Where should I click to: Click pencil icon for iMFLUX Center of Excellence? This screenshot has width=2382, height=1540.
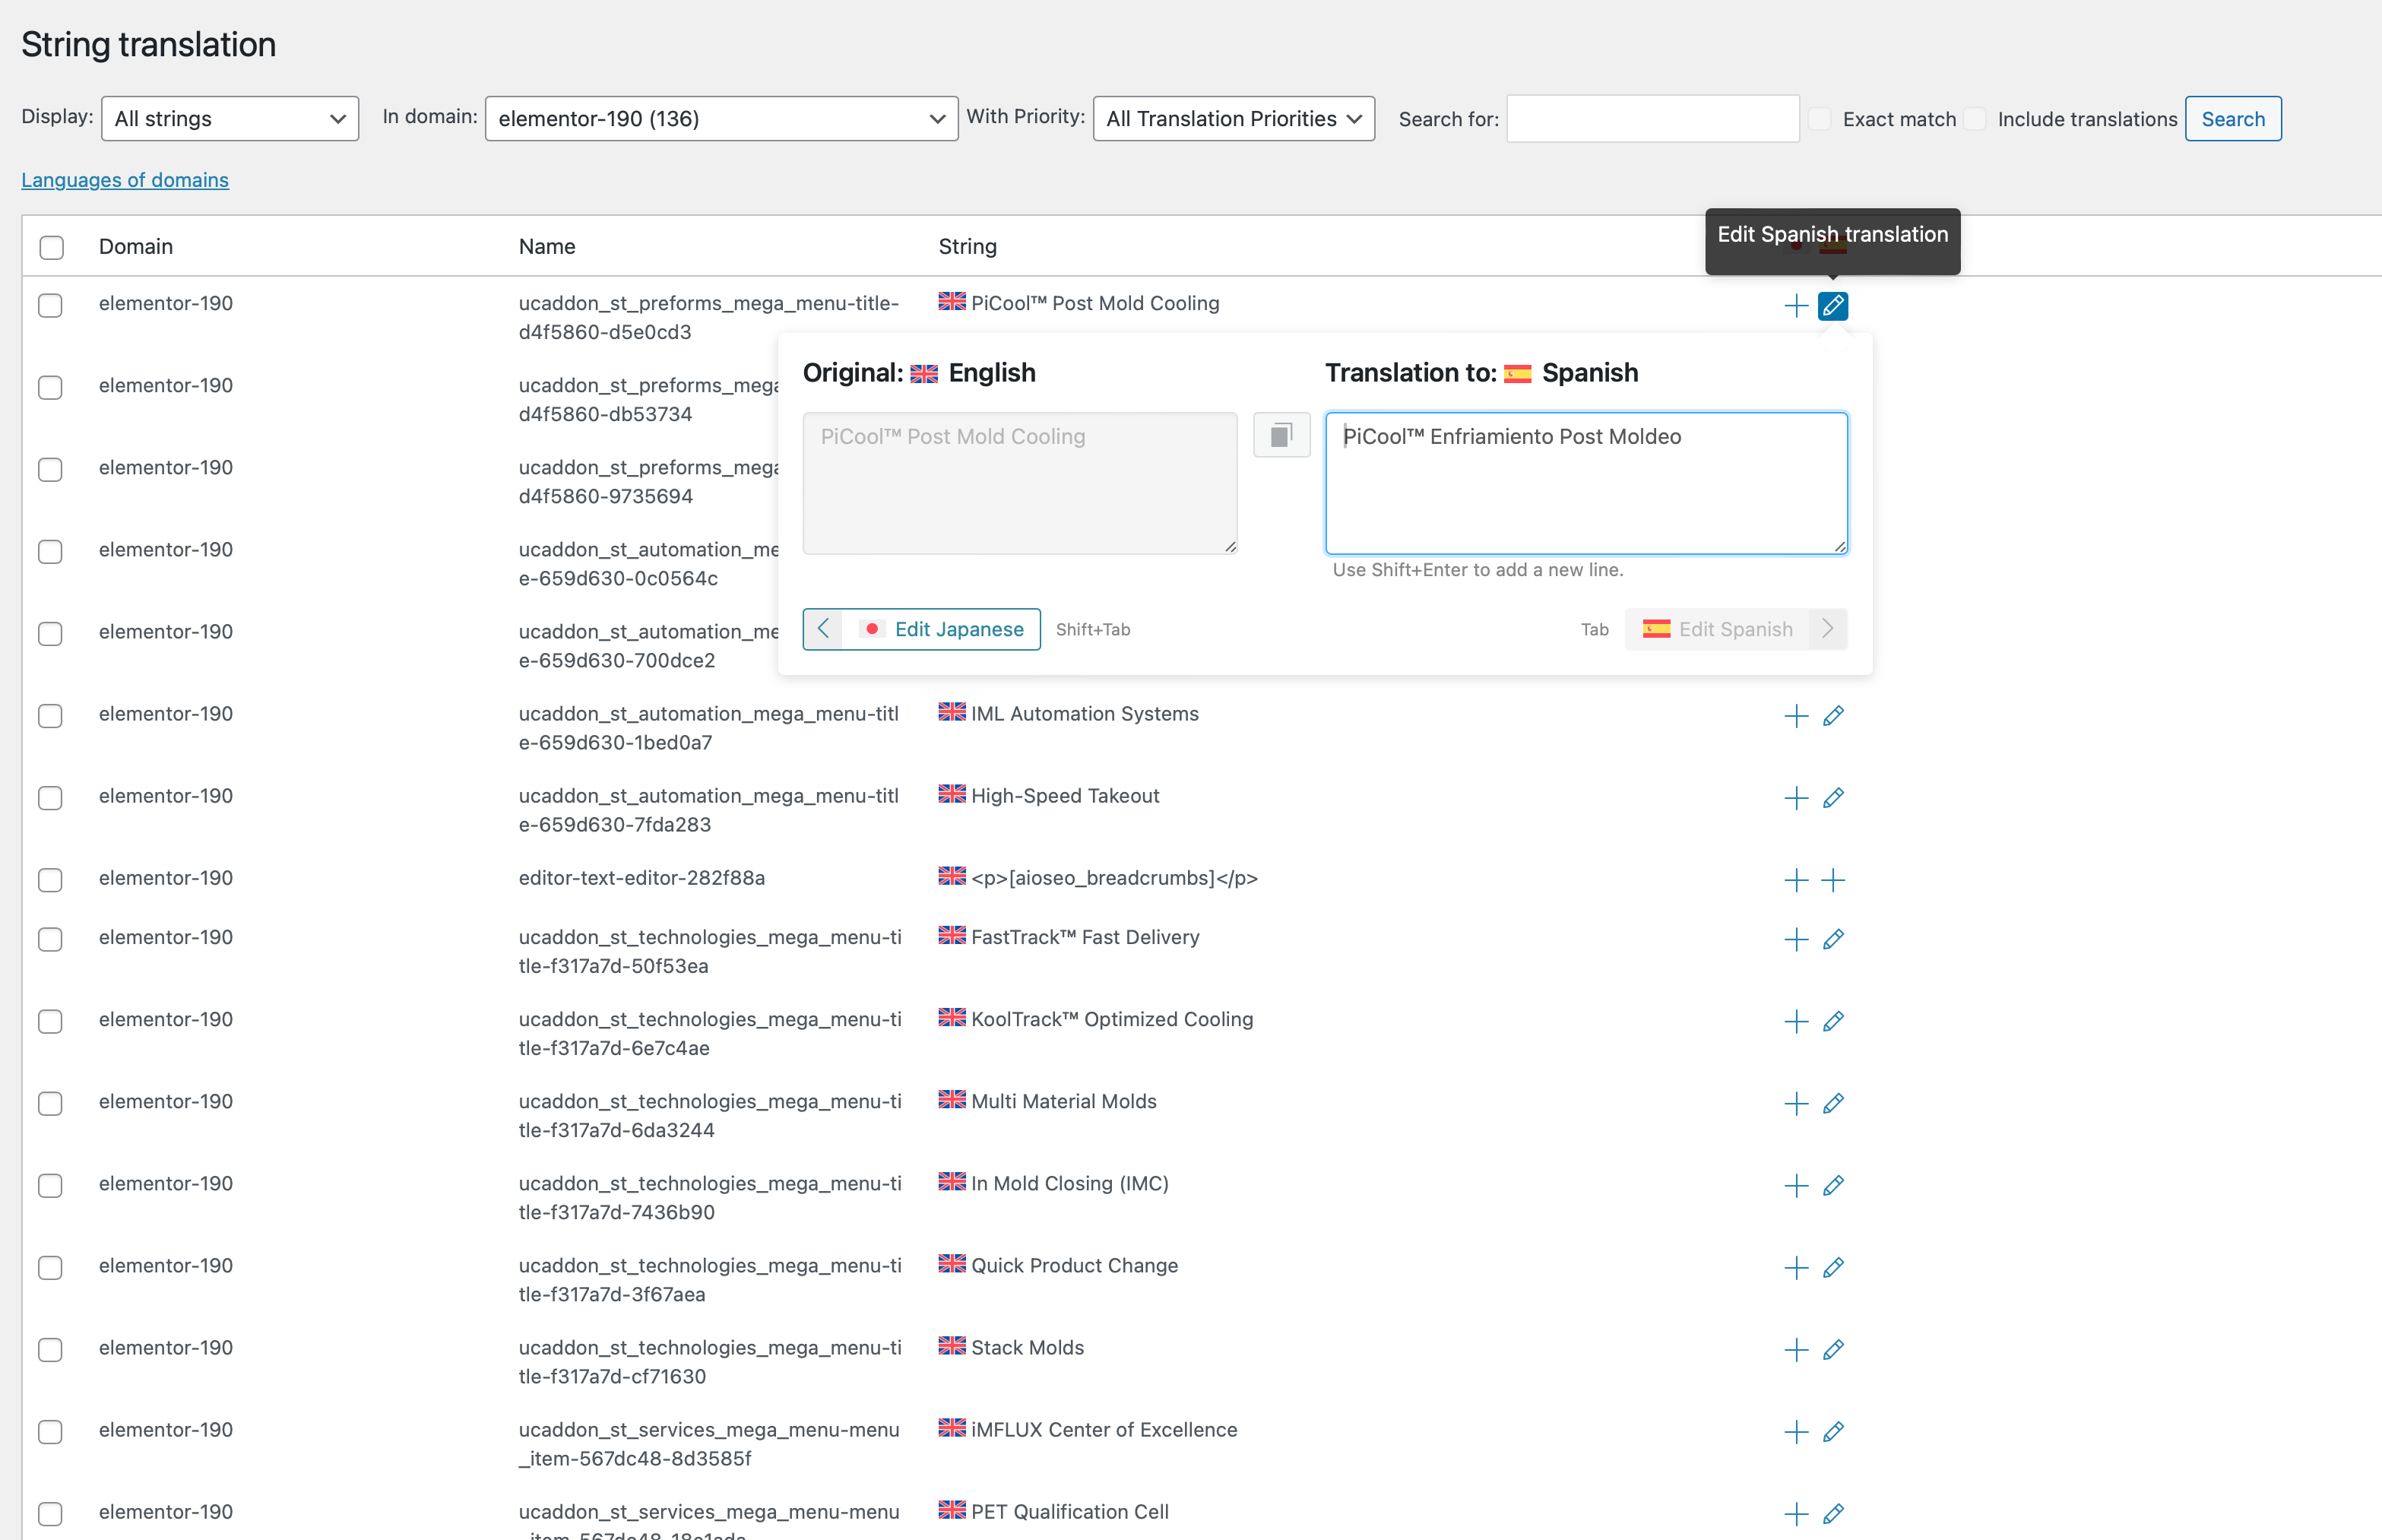[x=1832, y=1431]
